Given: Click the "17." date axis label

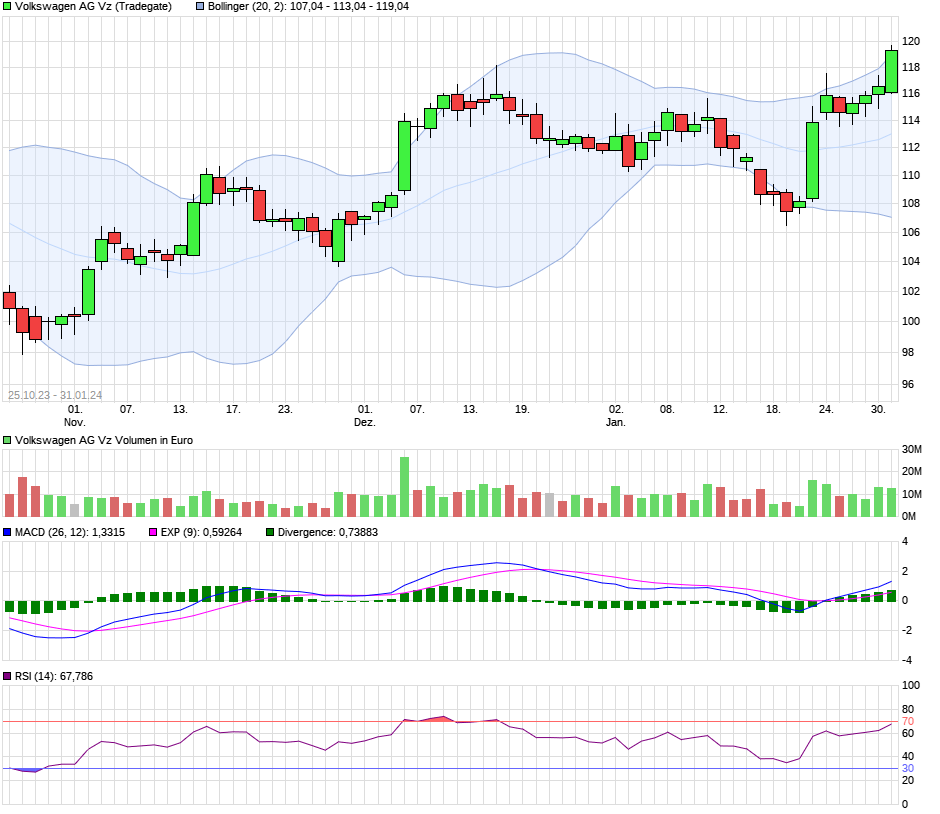Looking at the screenshot, I should 233,409.
